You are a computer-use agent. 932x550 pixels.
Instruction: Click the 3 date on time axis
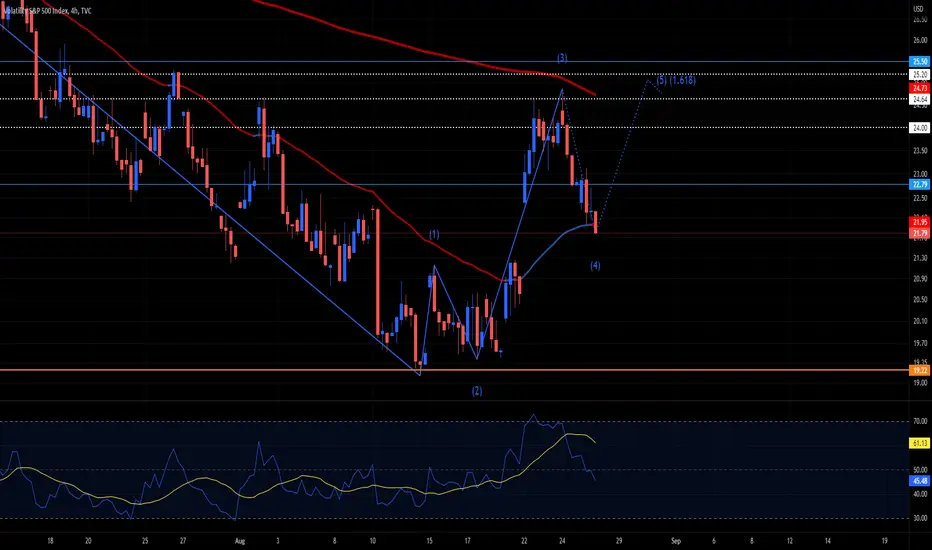click(x=278, y=541)
